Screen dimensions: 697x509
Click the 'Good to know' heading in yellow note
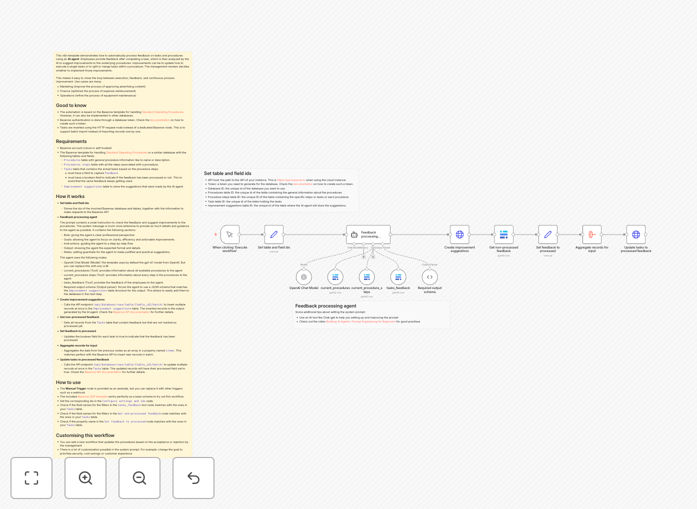tap(71, 105)
